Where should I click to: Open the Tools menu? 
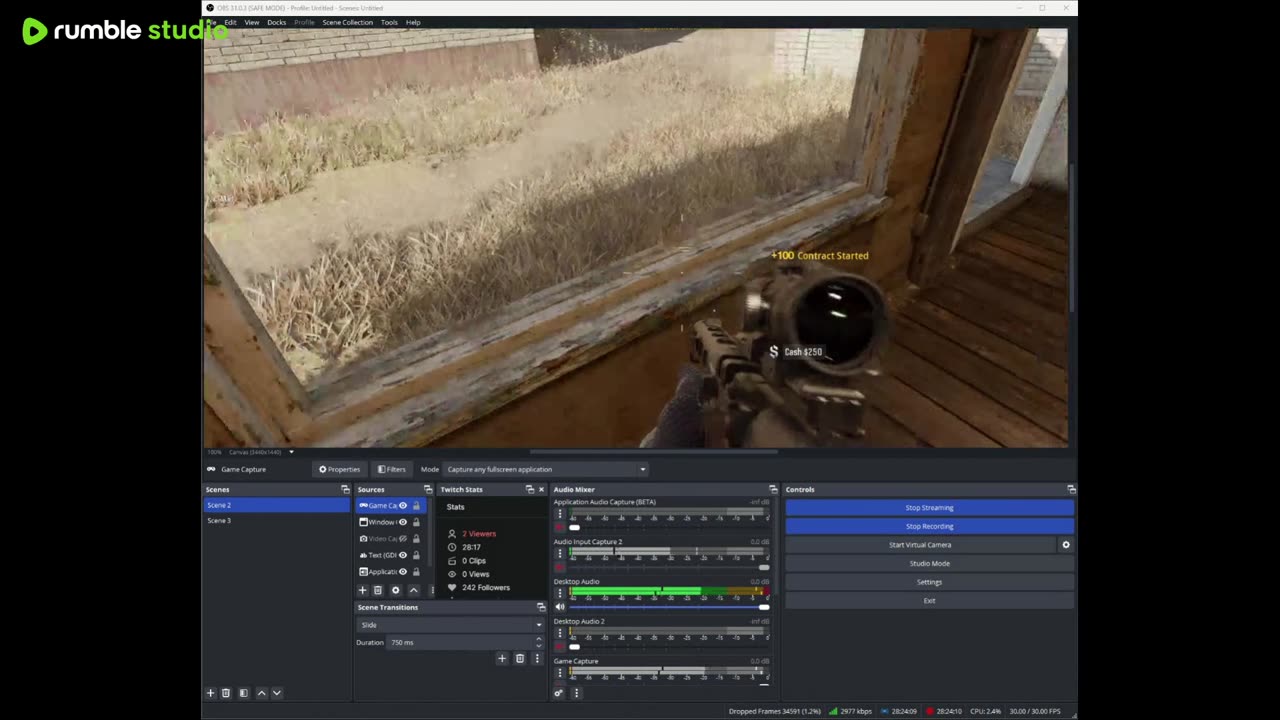(x=389, y=22)
